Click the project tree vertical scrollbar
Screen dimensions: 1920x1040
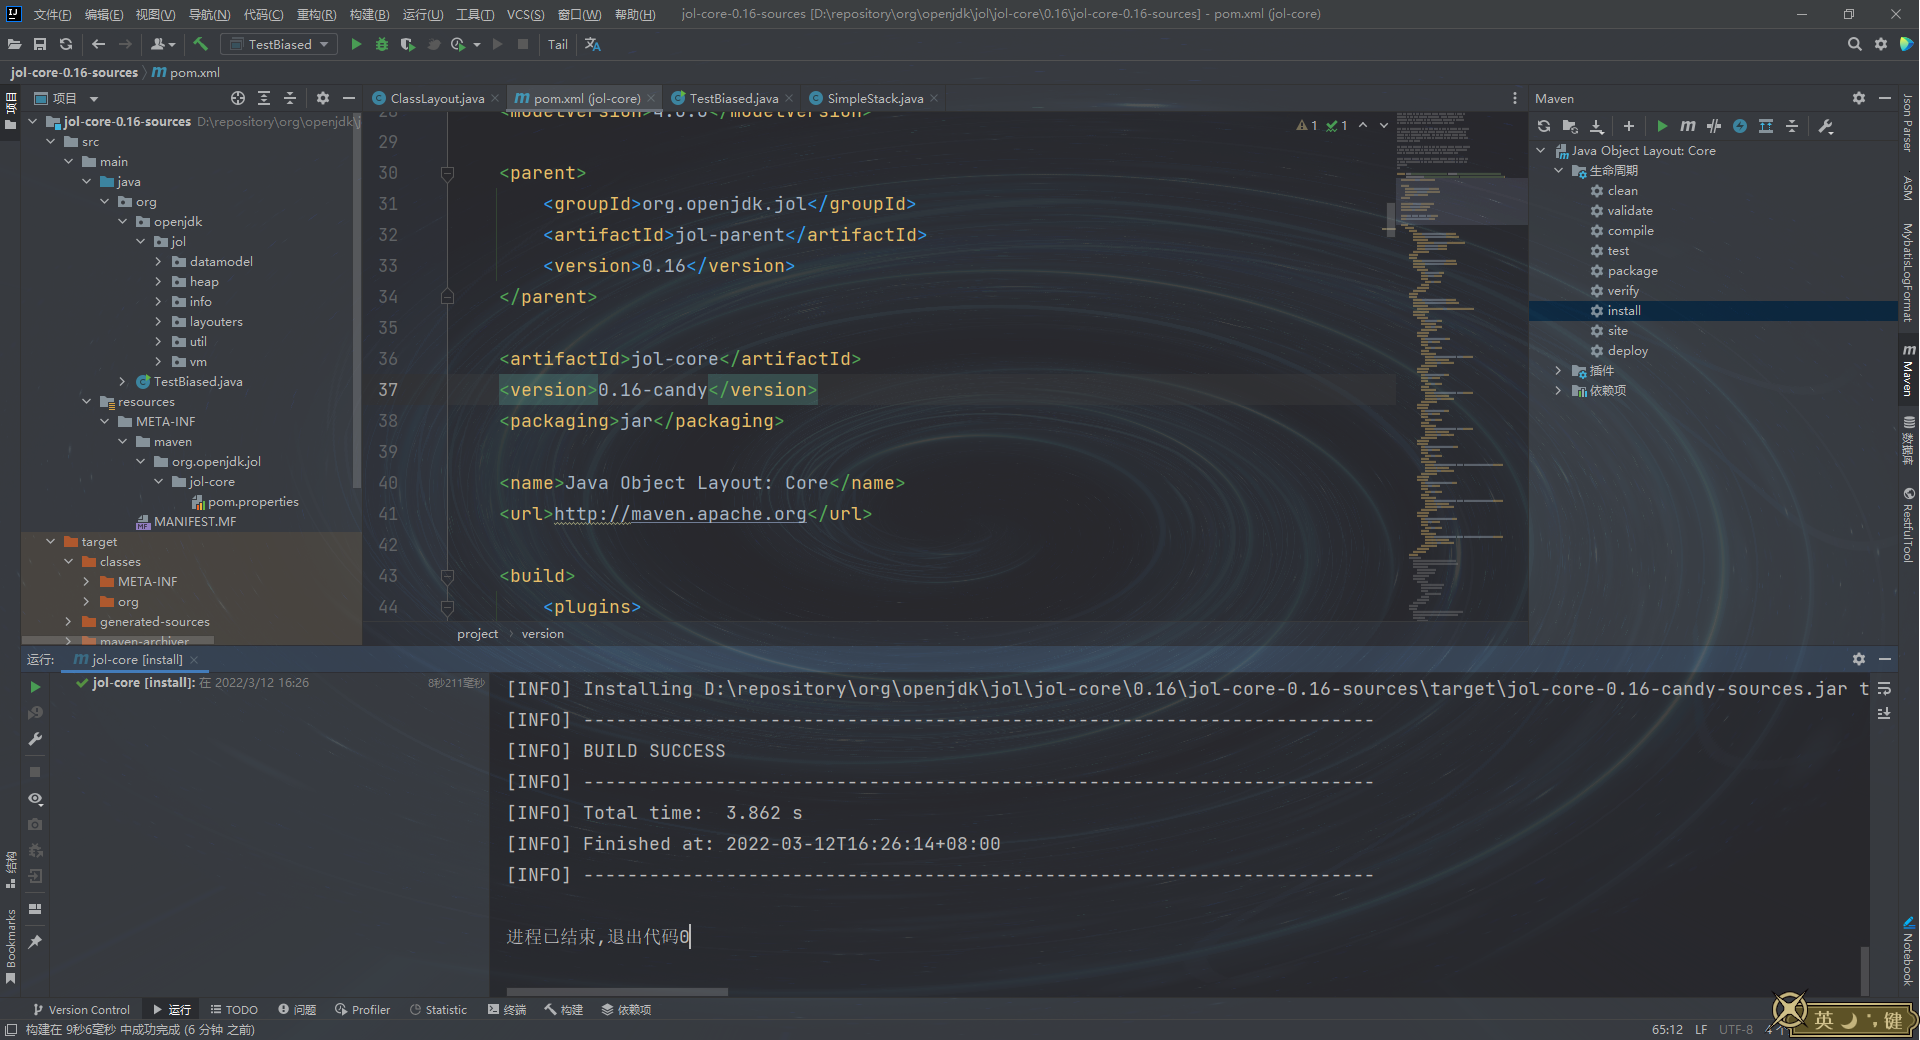[x=357, y=300]
